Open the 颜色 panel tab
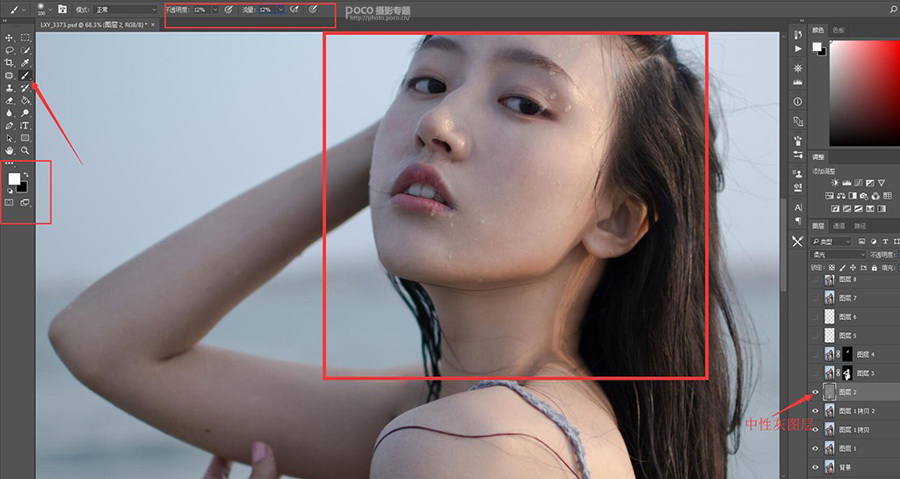 [817, 30]
